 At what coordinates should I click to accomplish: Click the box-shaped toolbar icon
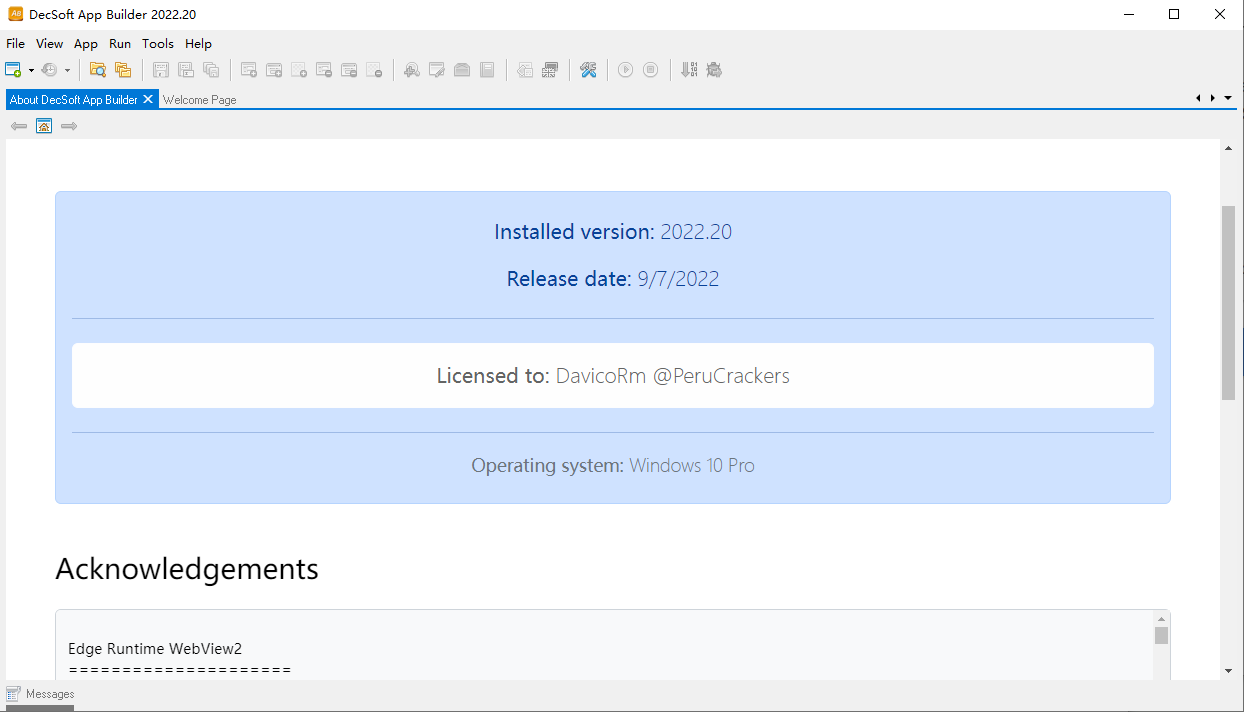[x=462, y=70]
